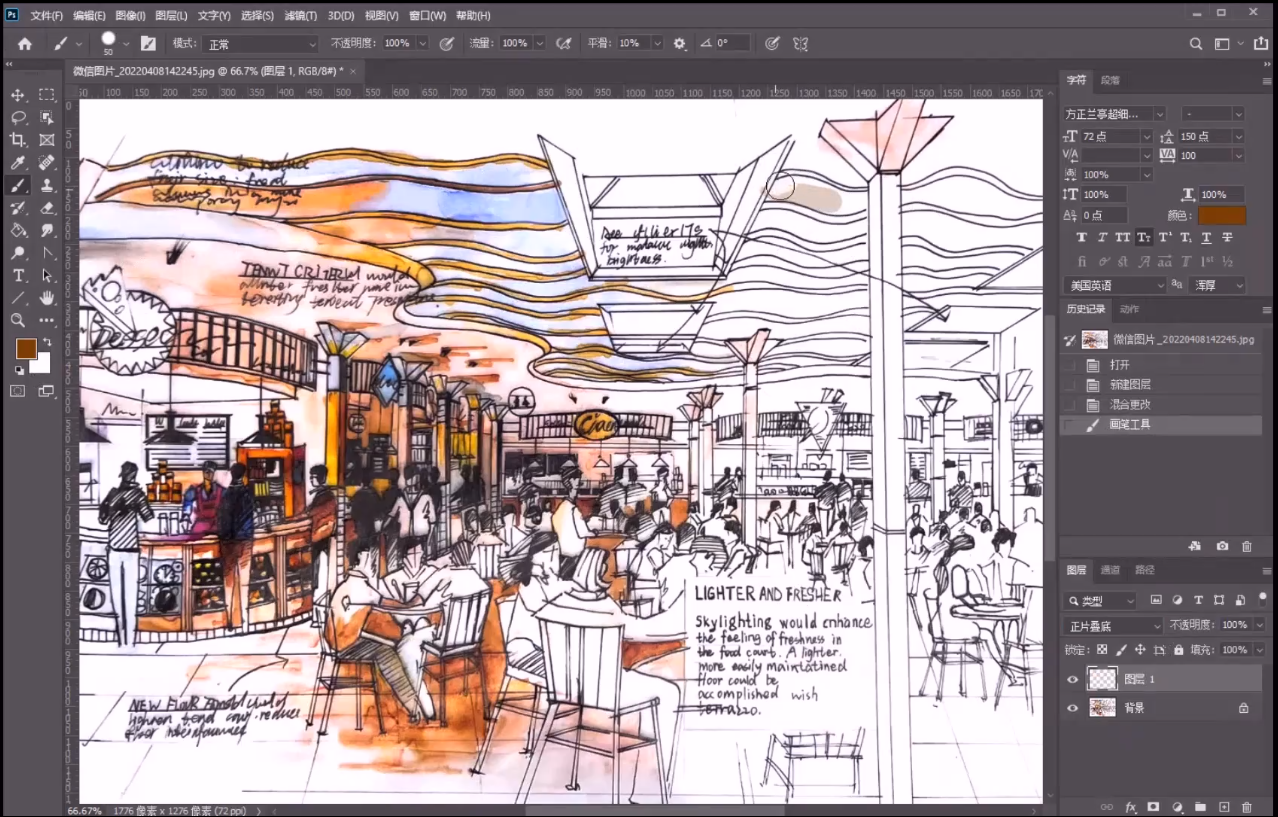Click the brown foreground color swatch
This screenshot has width=1278, height=817.
tap(26, 348)
